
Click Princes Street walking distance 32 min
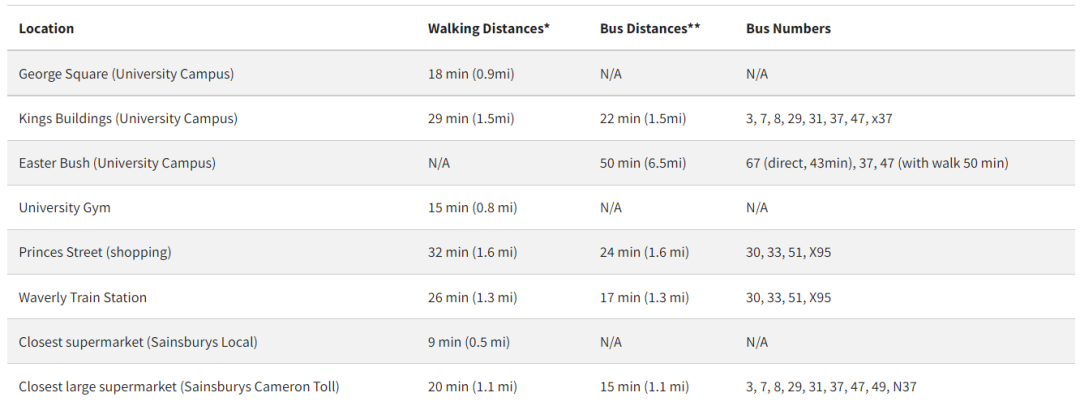tap(472, 252)
